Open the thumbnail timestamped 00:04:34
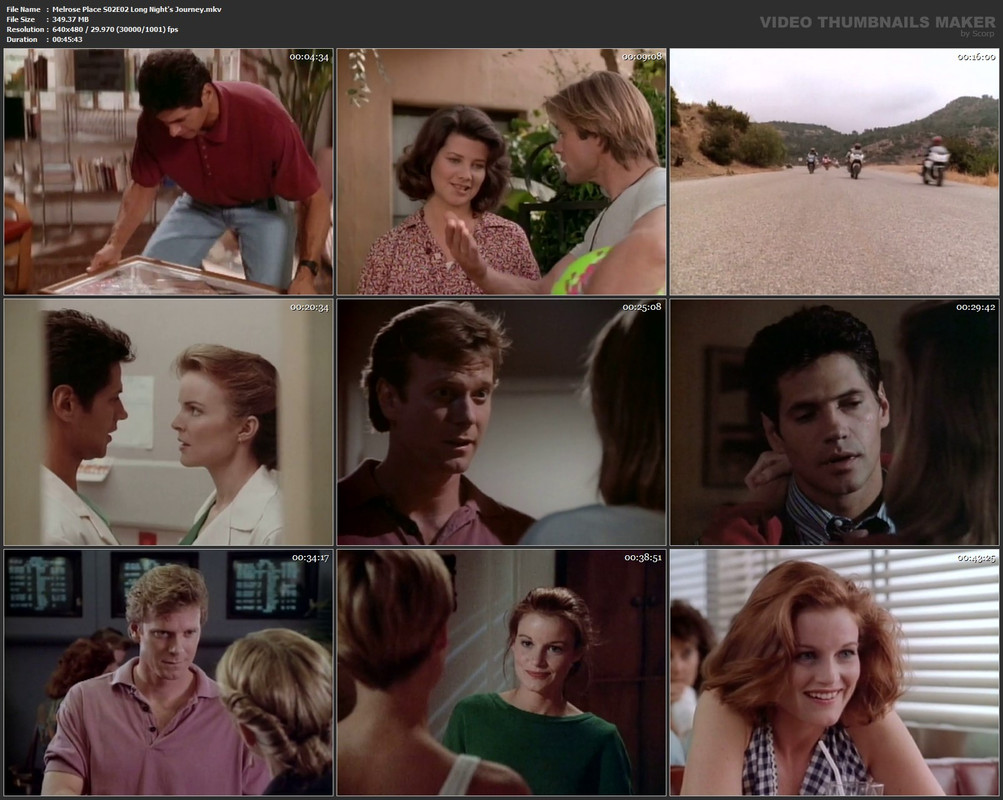 [168, 171]
